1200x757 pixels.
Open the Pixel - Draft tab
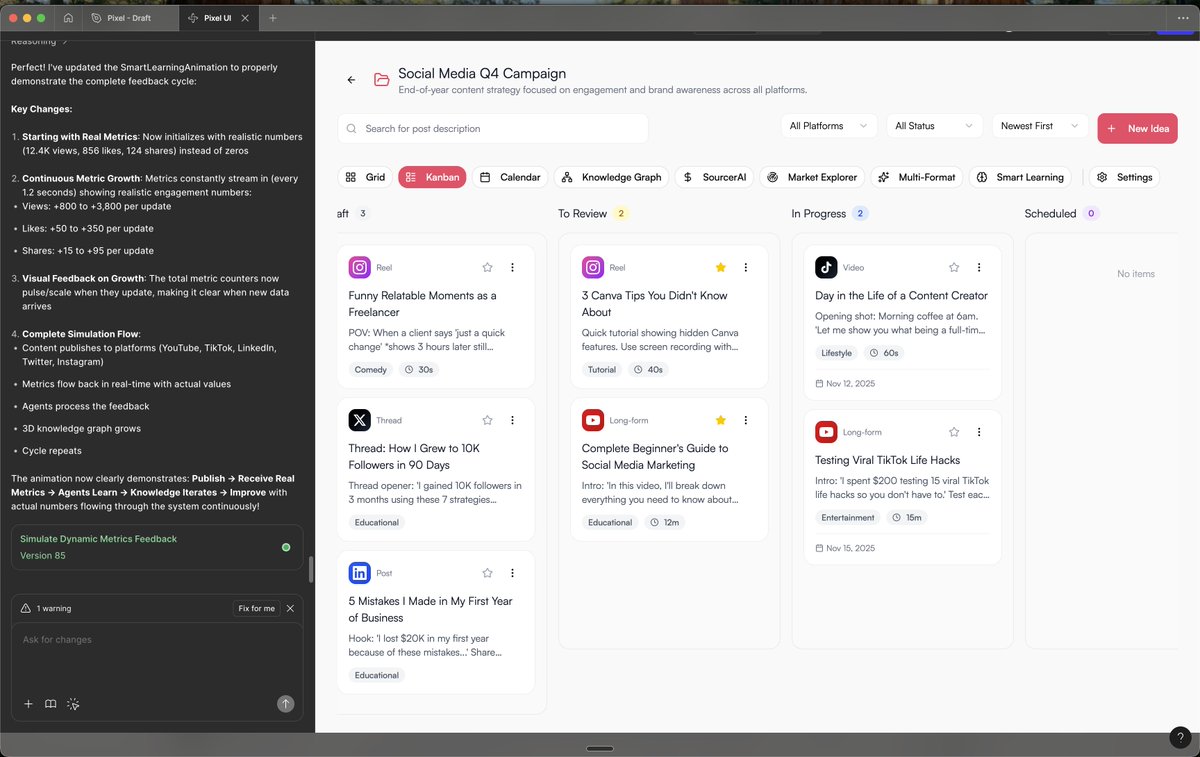pos(129,18)
